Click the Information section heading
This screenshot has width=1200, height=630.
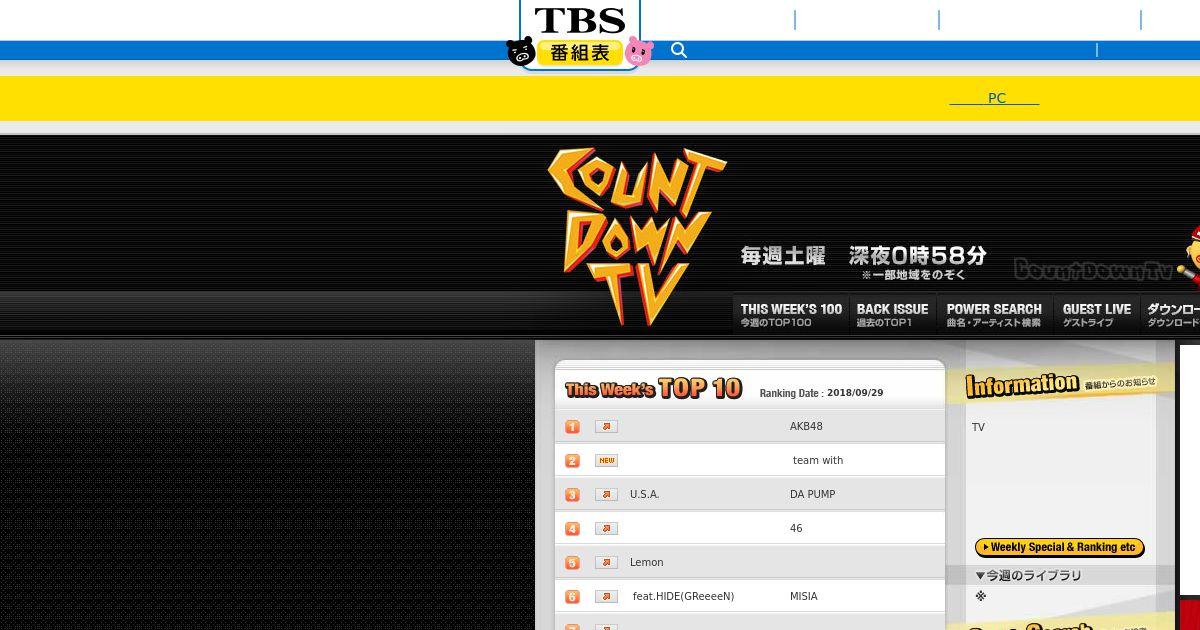[1022, 385]
